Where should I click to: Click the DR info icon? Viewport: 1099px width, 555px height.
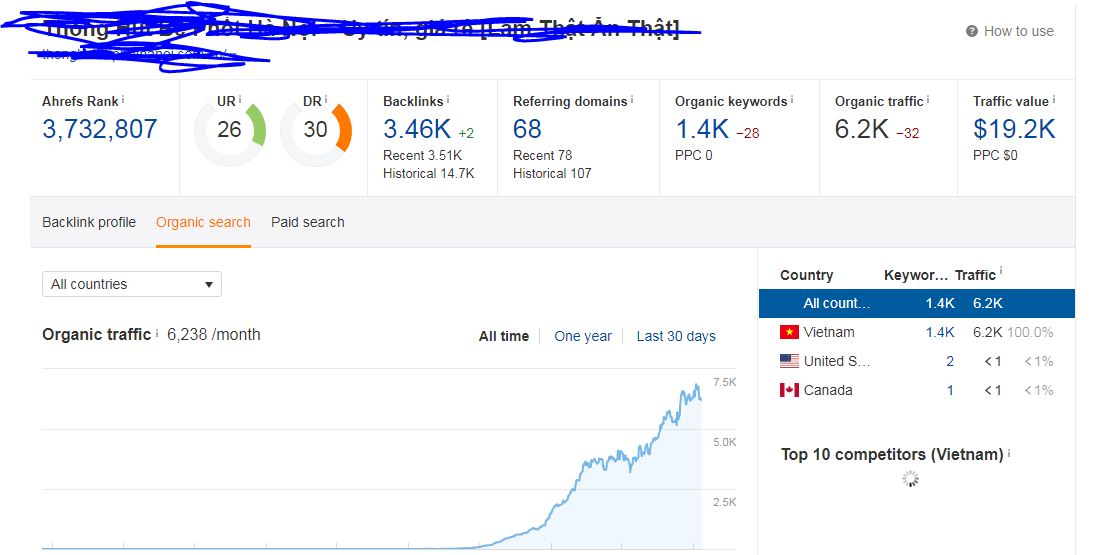[x=326, y=100]
